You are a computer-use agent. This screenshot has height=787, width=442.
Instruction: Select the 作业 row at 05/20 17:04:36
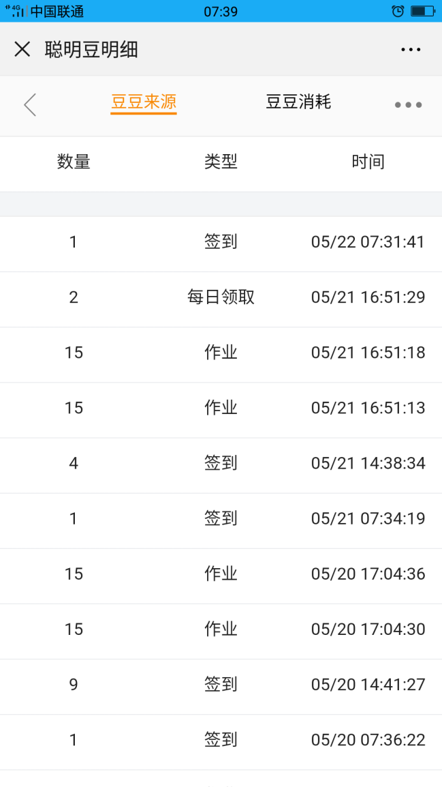coord(221,576)
